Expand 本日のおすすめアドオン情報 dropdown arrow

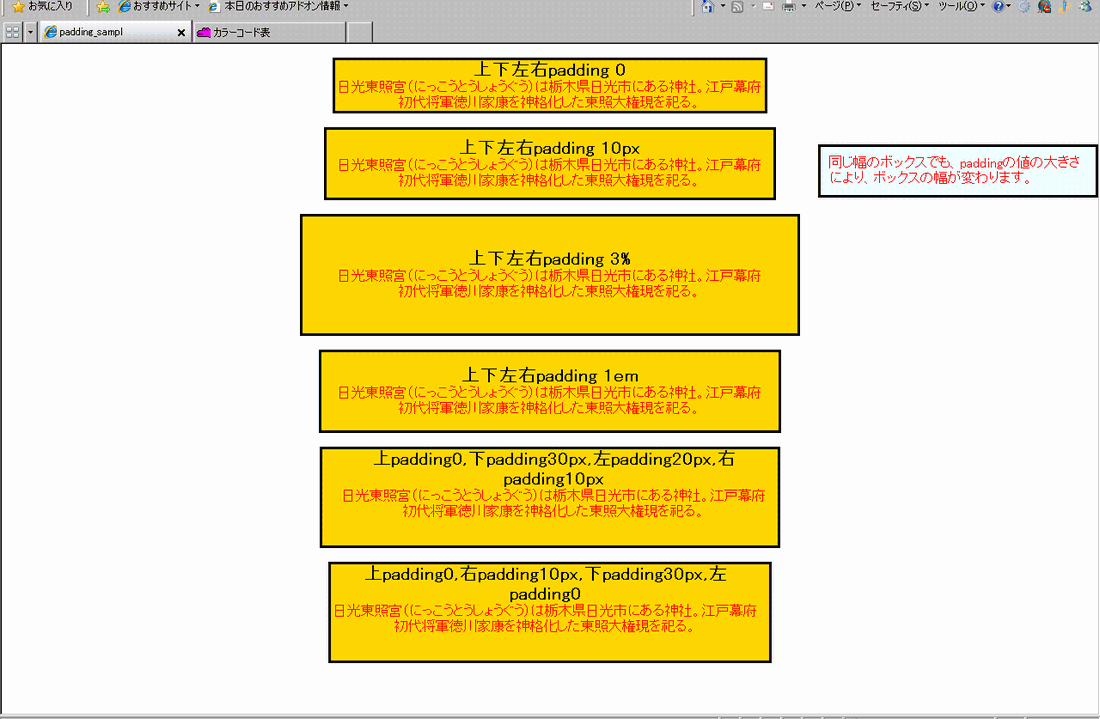point(346,6)
